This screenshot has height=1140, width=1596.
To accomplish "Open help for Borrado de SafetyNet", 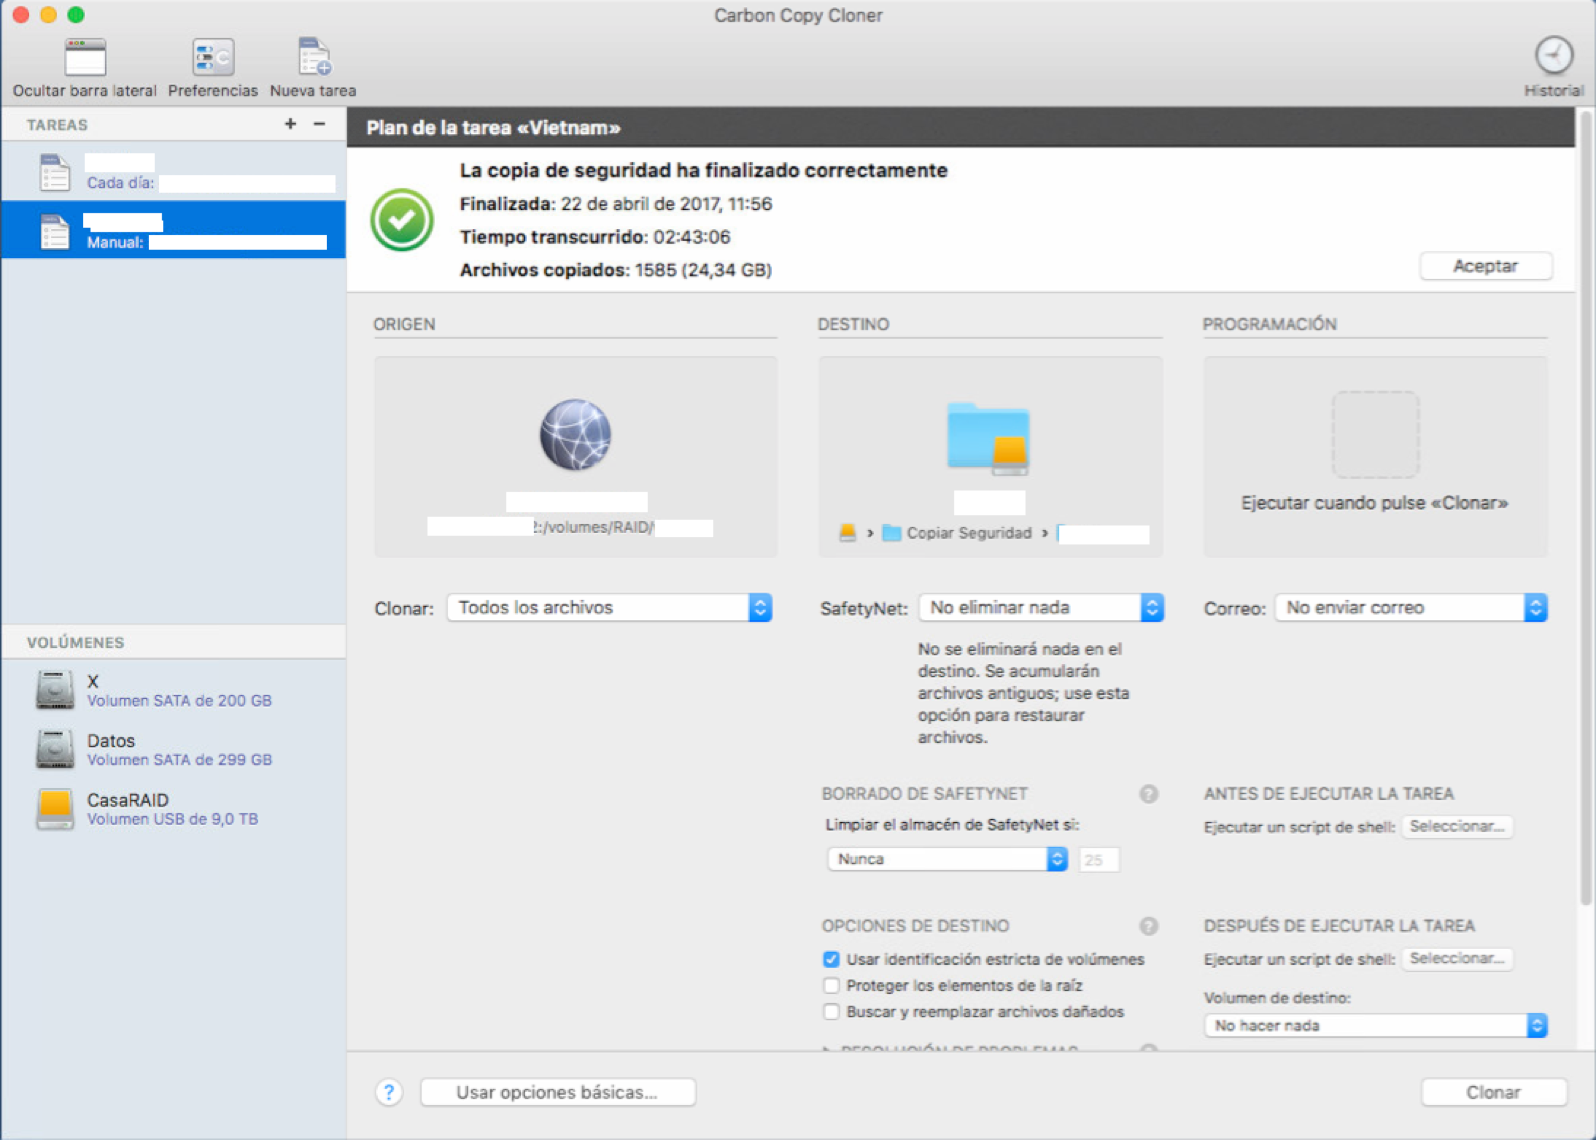I will coord(1149,794).
